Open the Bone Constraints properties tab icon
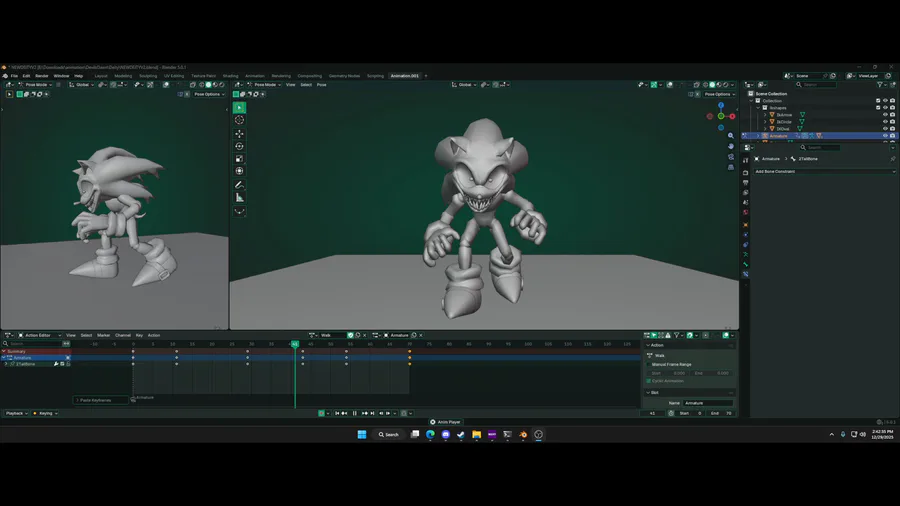The width and height of the screenshot is (900, 506). click(746, 274)
